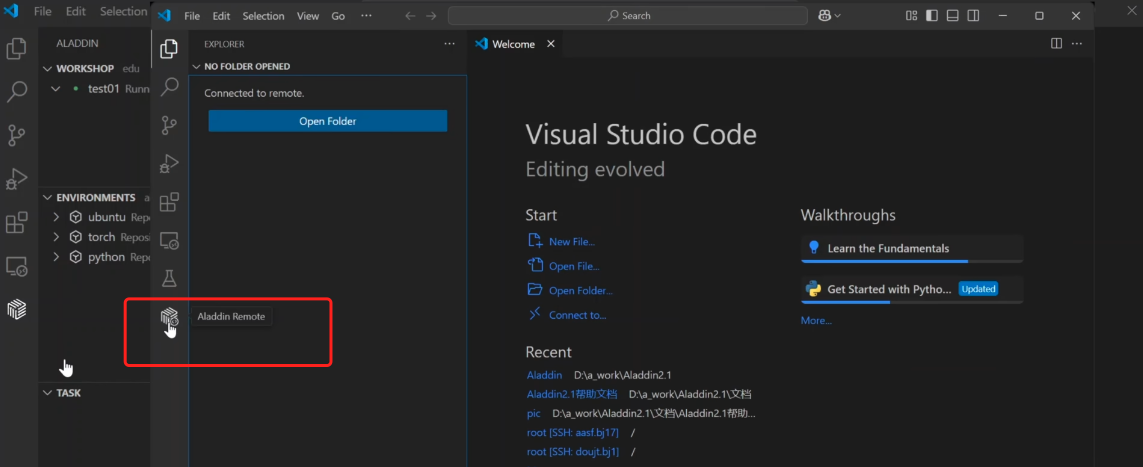Screen dimensions: 1143x467
Task: Open overflow menu ellipsis in menu bar
Action: [x=366, y=15]
